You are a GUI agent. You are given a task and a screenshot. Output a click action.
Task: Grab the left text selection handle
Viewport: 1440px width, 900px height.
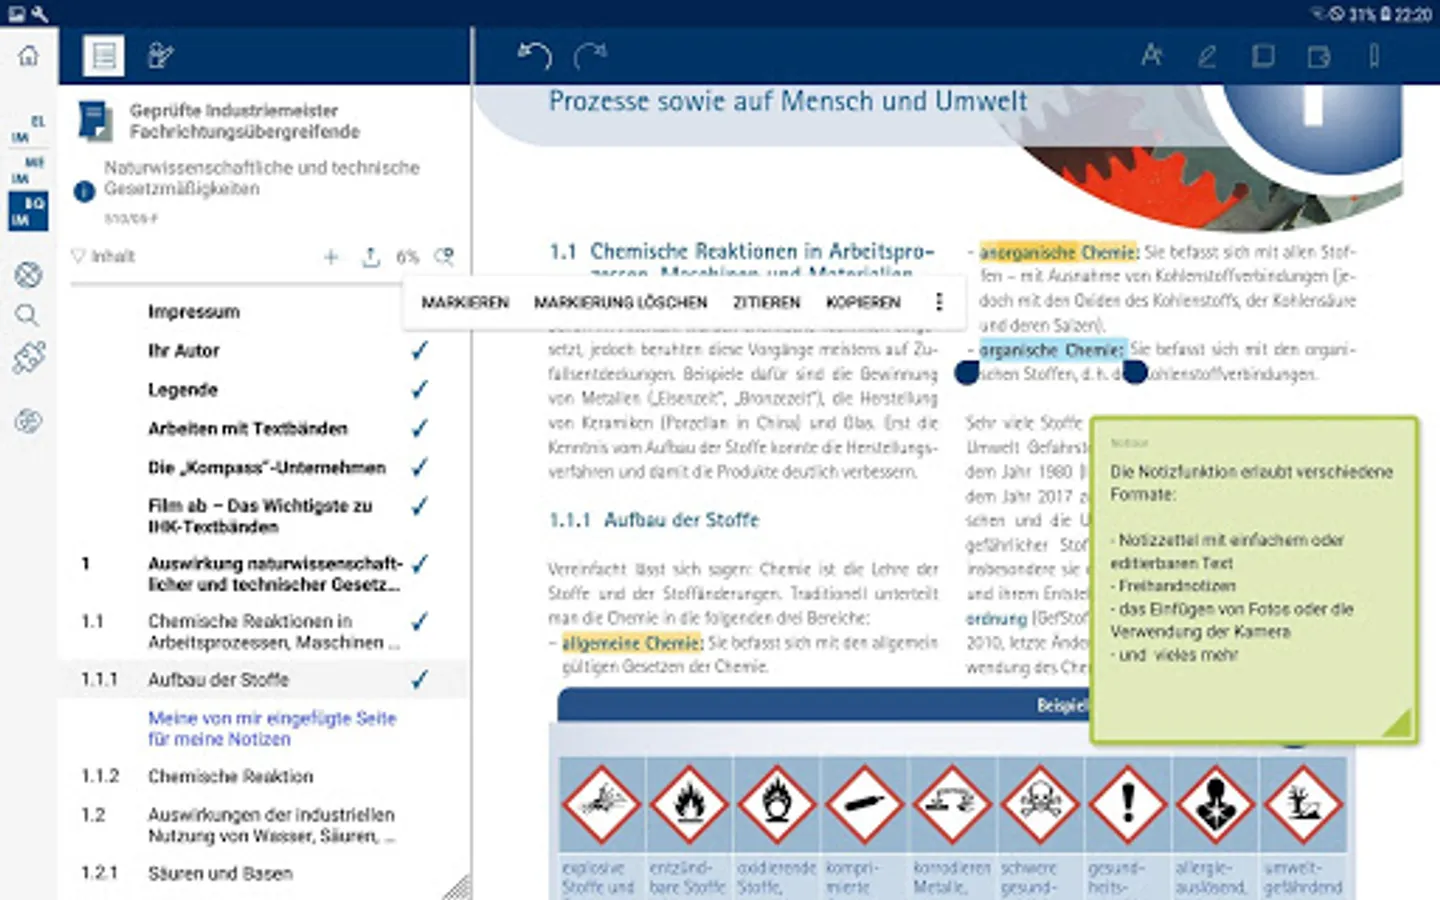pyautogui.click(x=967, y=373)
